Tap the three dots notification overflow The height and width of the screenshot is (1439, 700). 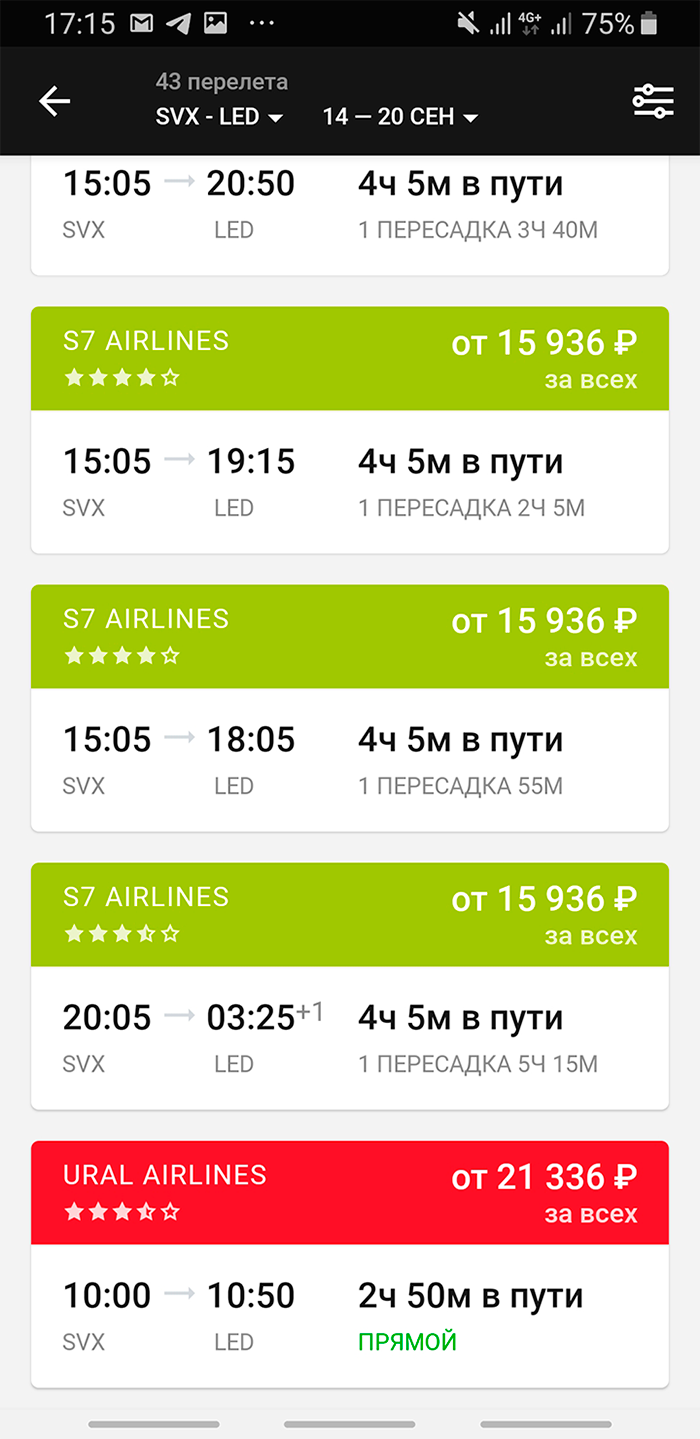261,22
